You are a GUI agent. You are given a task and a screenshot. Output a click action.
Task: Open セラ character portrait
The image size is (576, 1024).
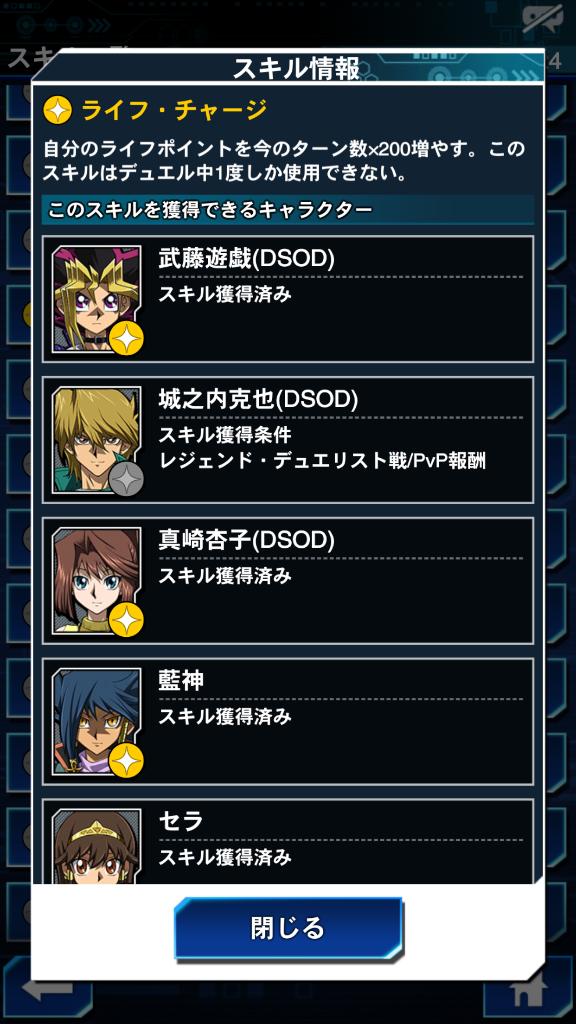pos(97,846)
